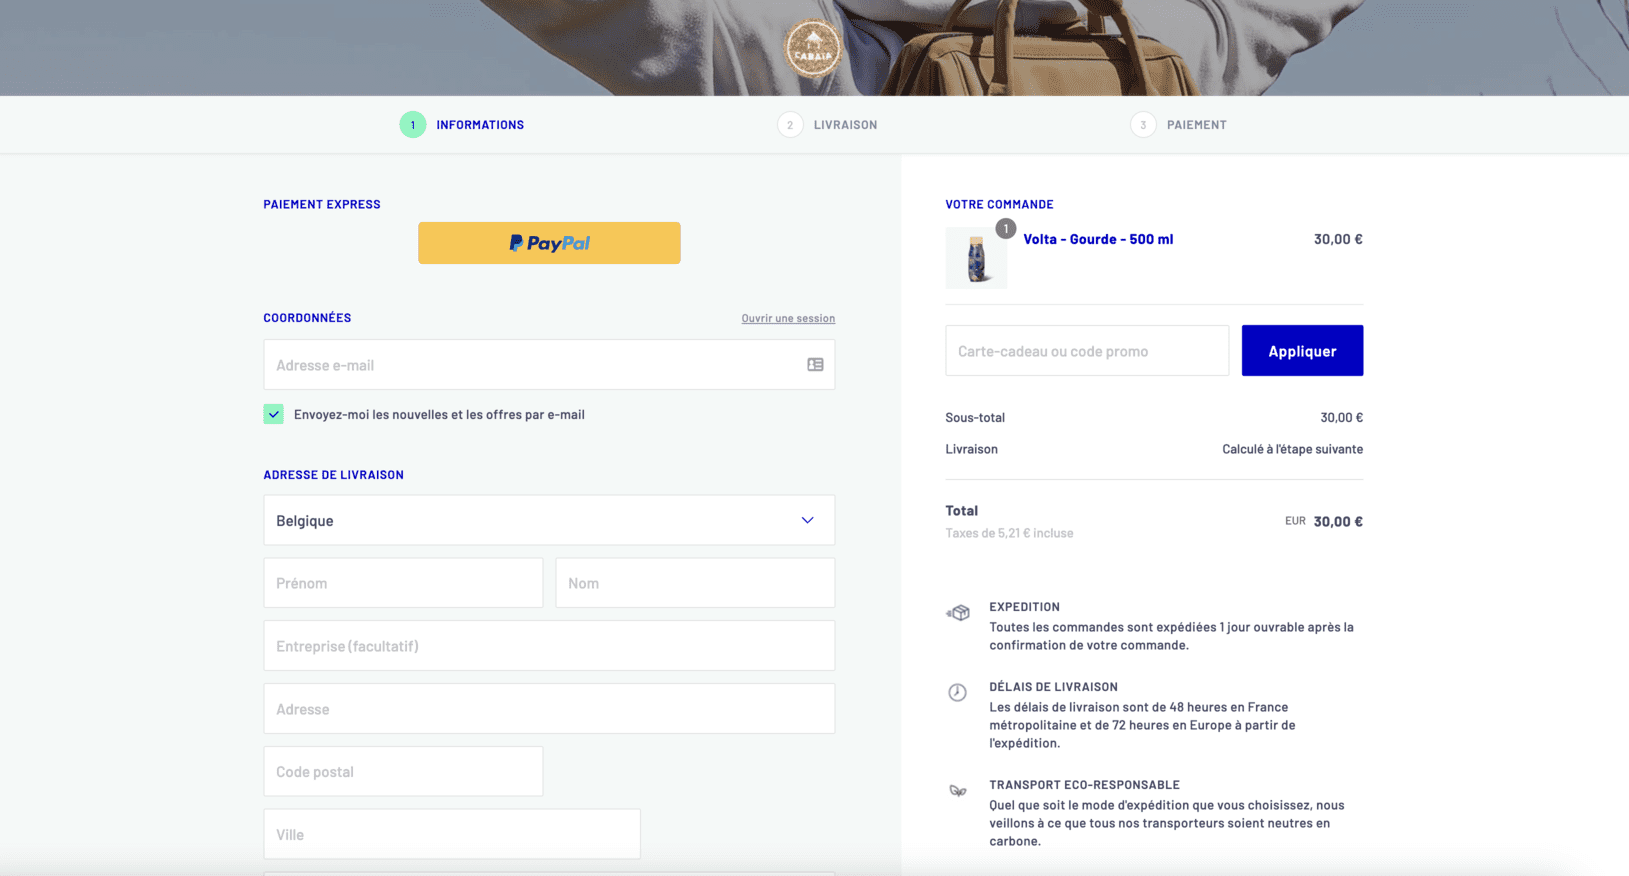Click the Volta bottle product thumbnail
This screenshot has width=1629, height=876.
click(976, 260)
